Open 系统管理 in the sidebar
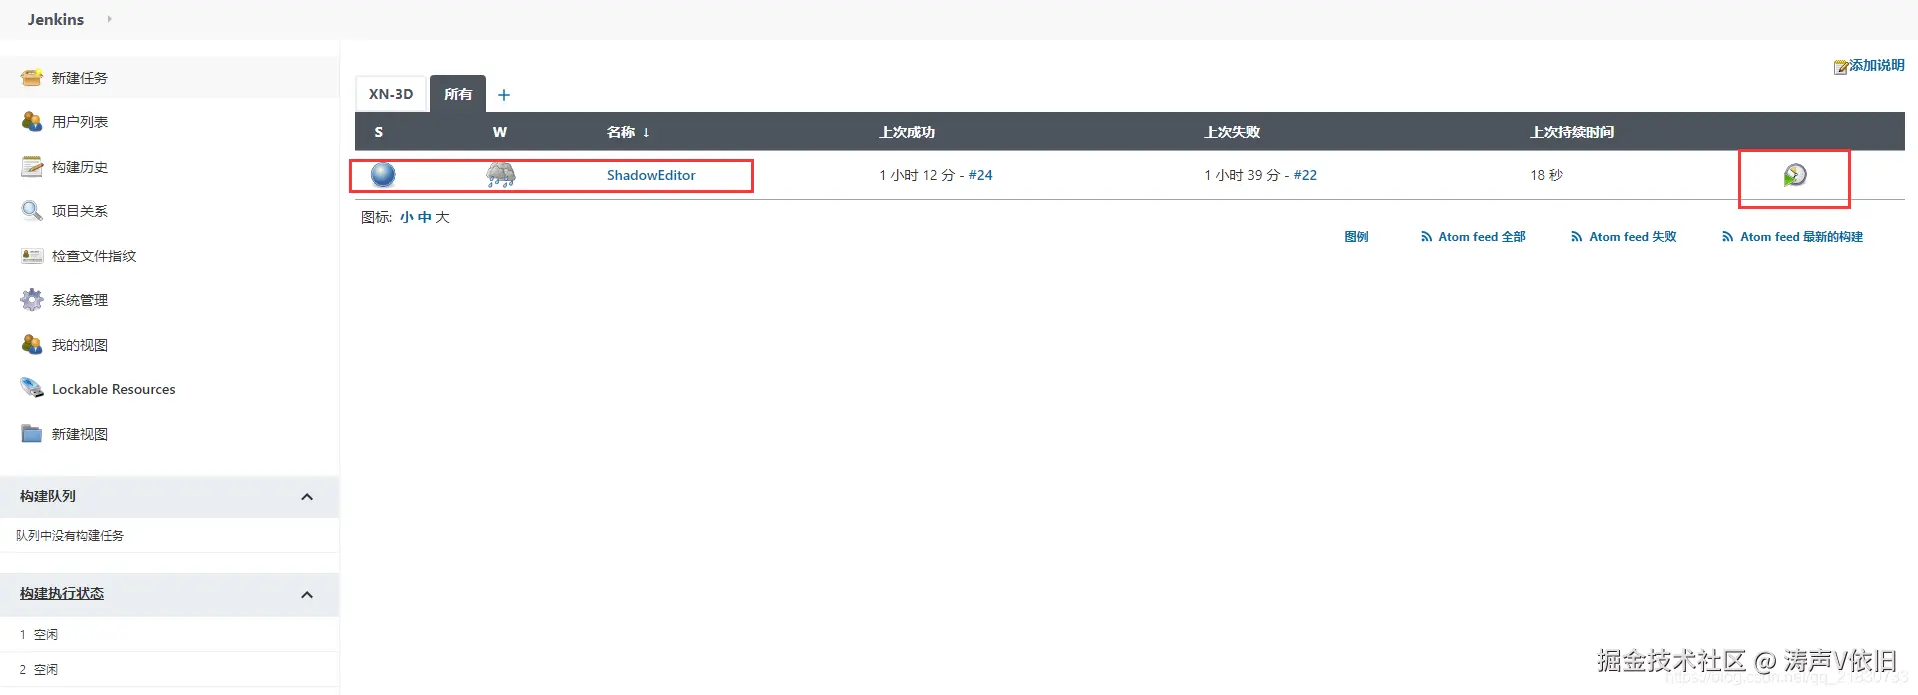The width and height of the screenshot is (1918, 695). coord(80,300)
